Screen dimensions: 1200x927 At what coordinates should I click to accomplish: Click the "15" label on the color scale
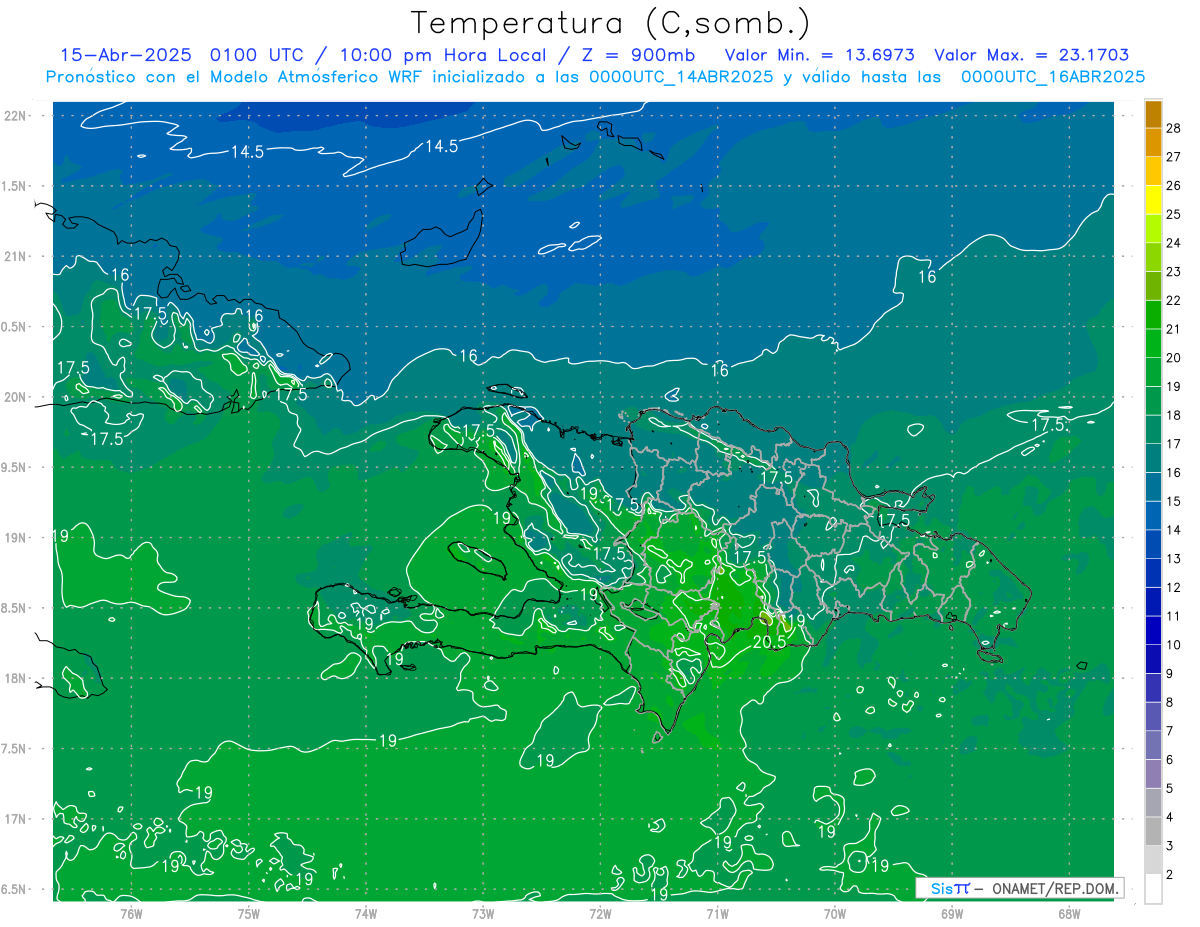tap(1174, 501)
